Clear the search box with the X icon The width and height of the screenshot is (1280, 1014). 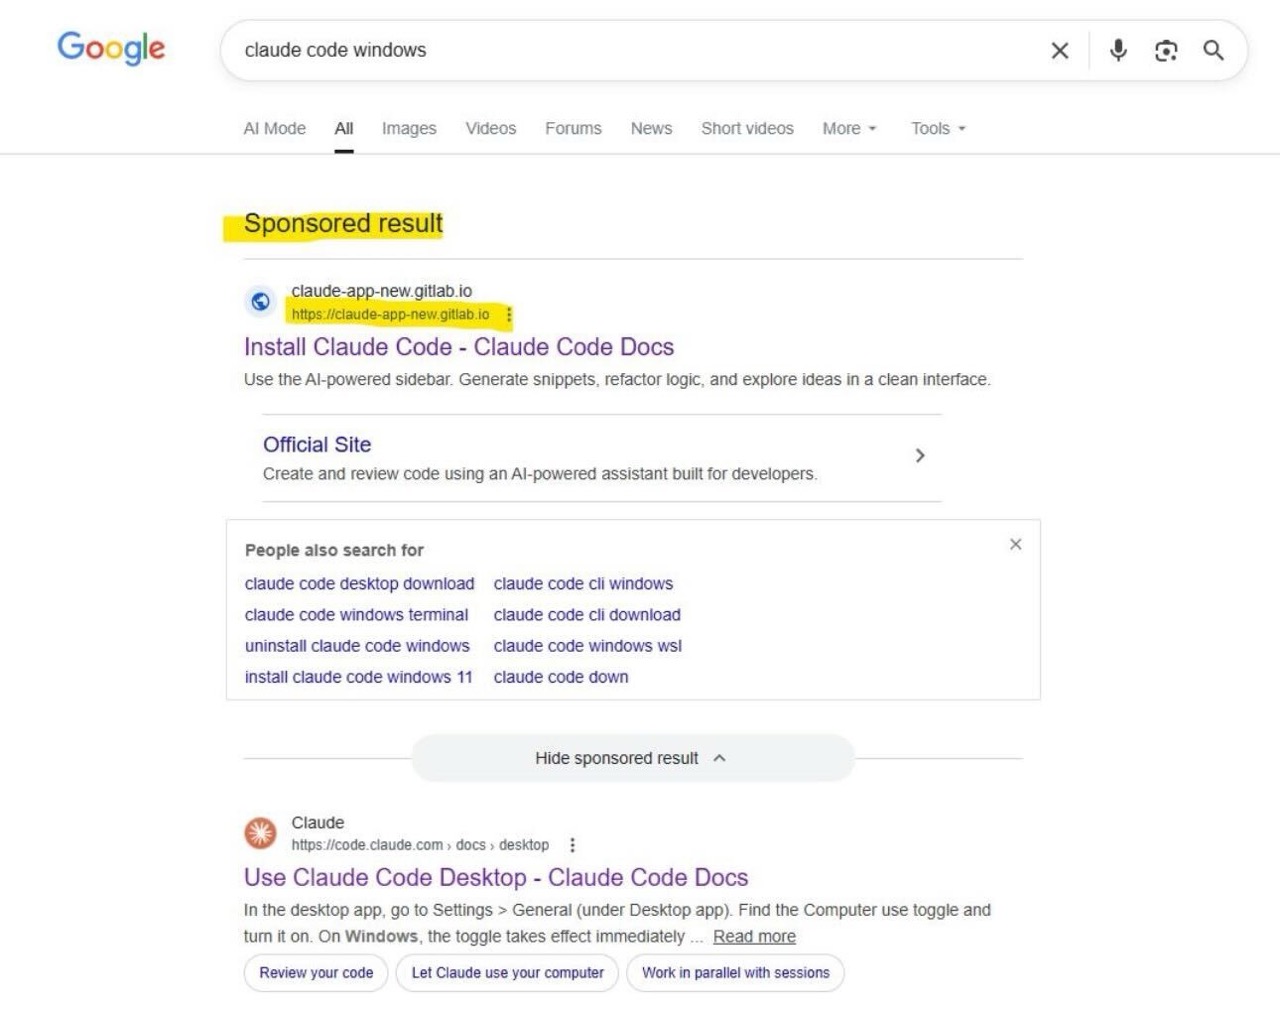tap(1060, 50)
